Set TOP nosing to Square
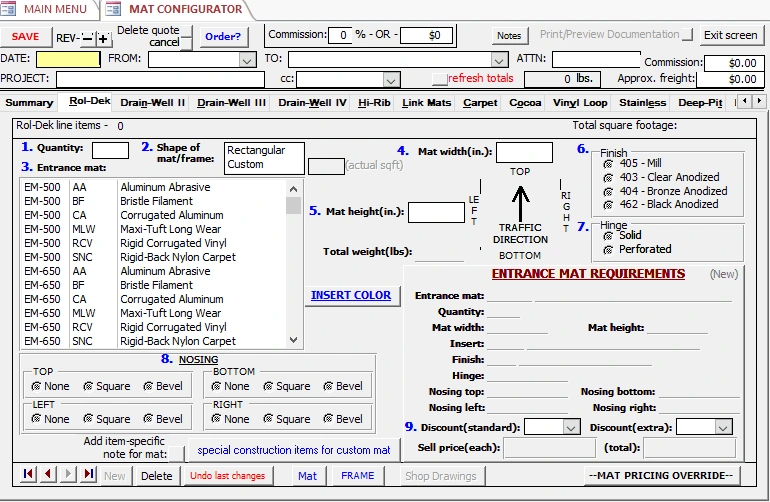 [88, 387]
